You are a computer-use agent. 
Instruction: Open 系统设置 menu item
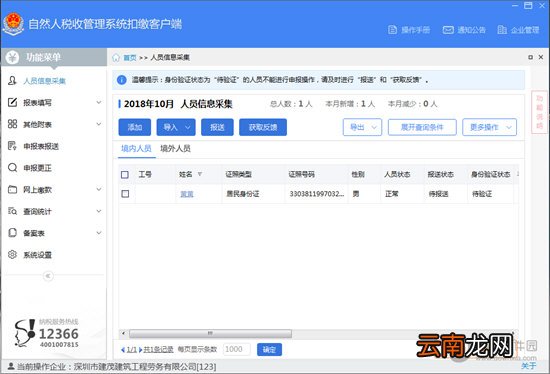click(x=38, y=255)
